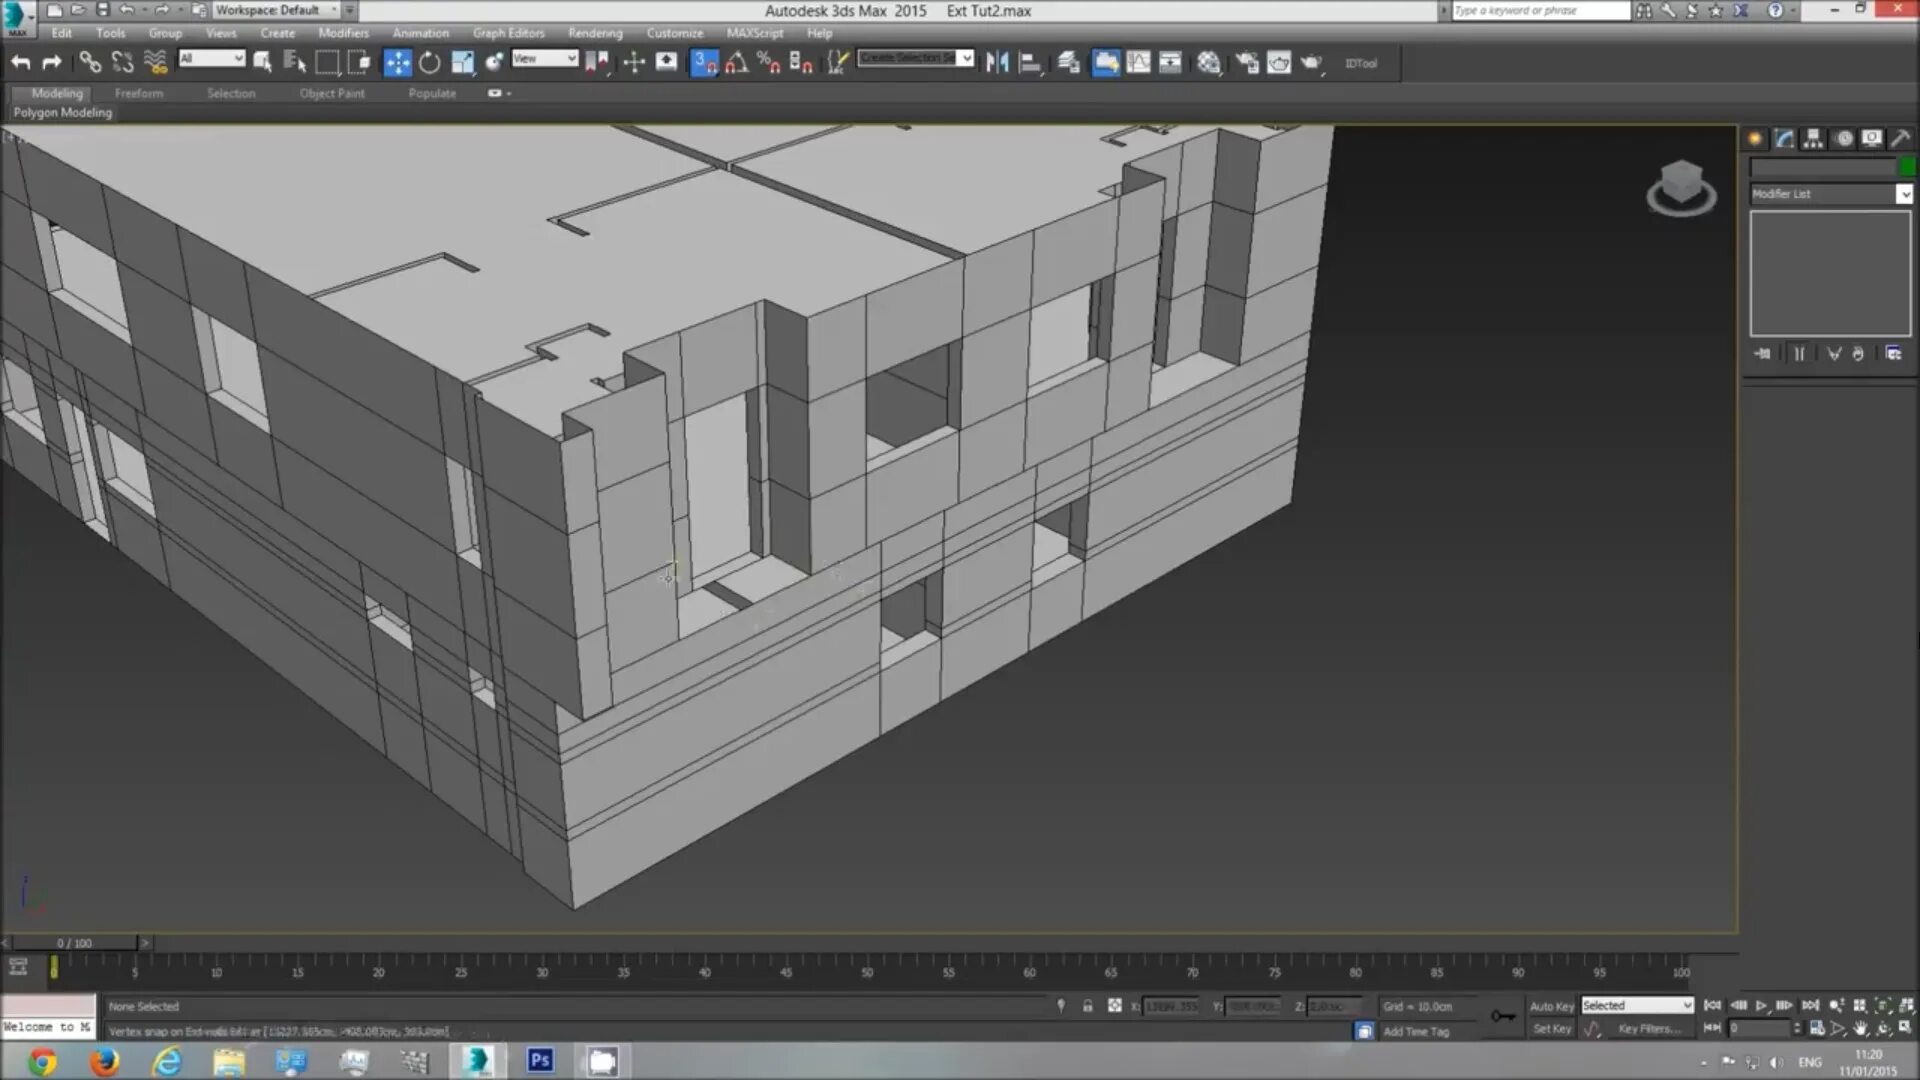This screenshot has height=1080, width=1920.
Task: Click the object color swatch in Modify panel
Action: pos(1908,167)
